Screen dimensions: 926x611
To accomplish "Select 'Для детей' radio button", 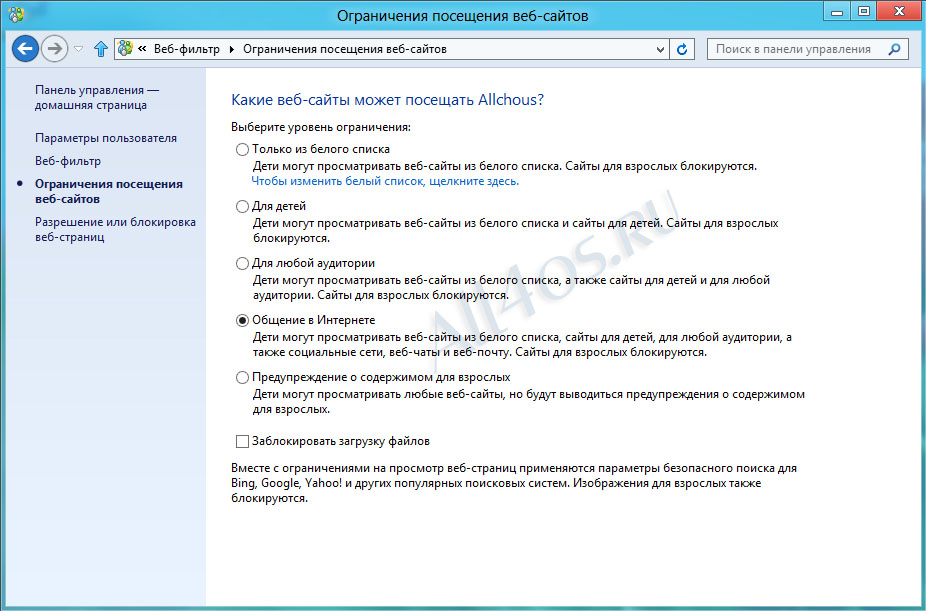I will click(x=242, y=207).
